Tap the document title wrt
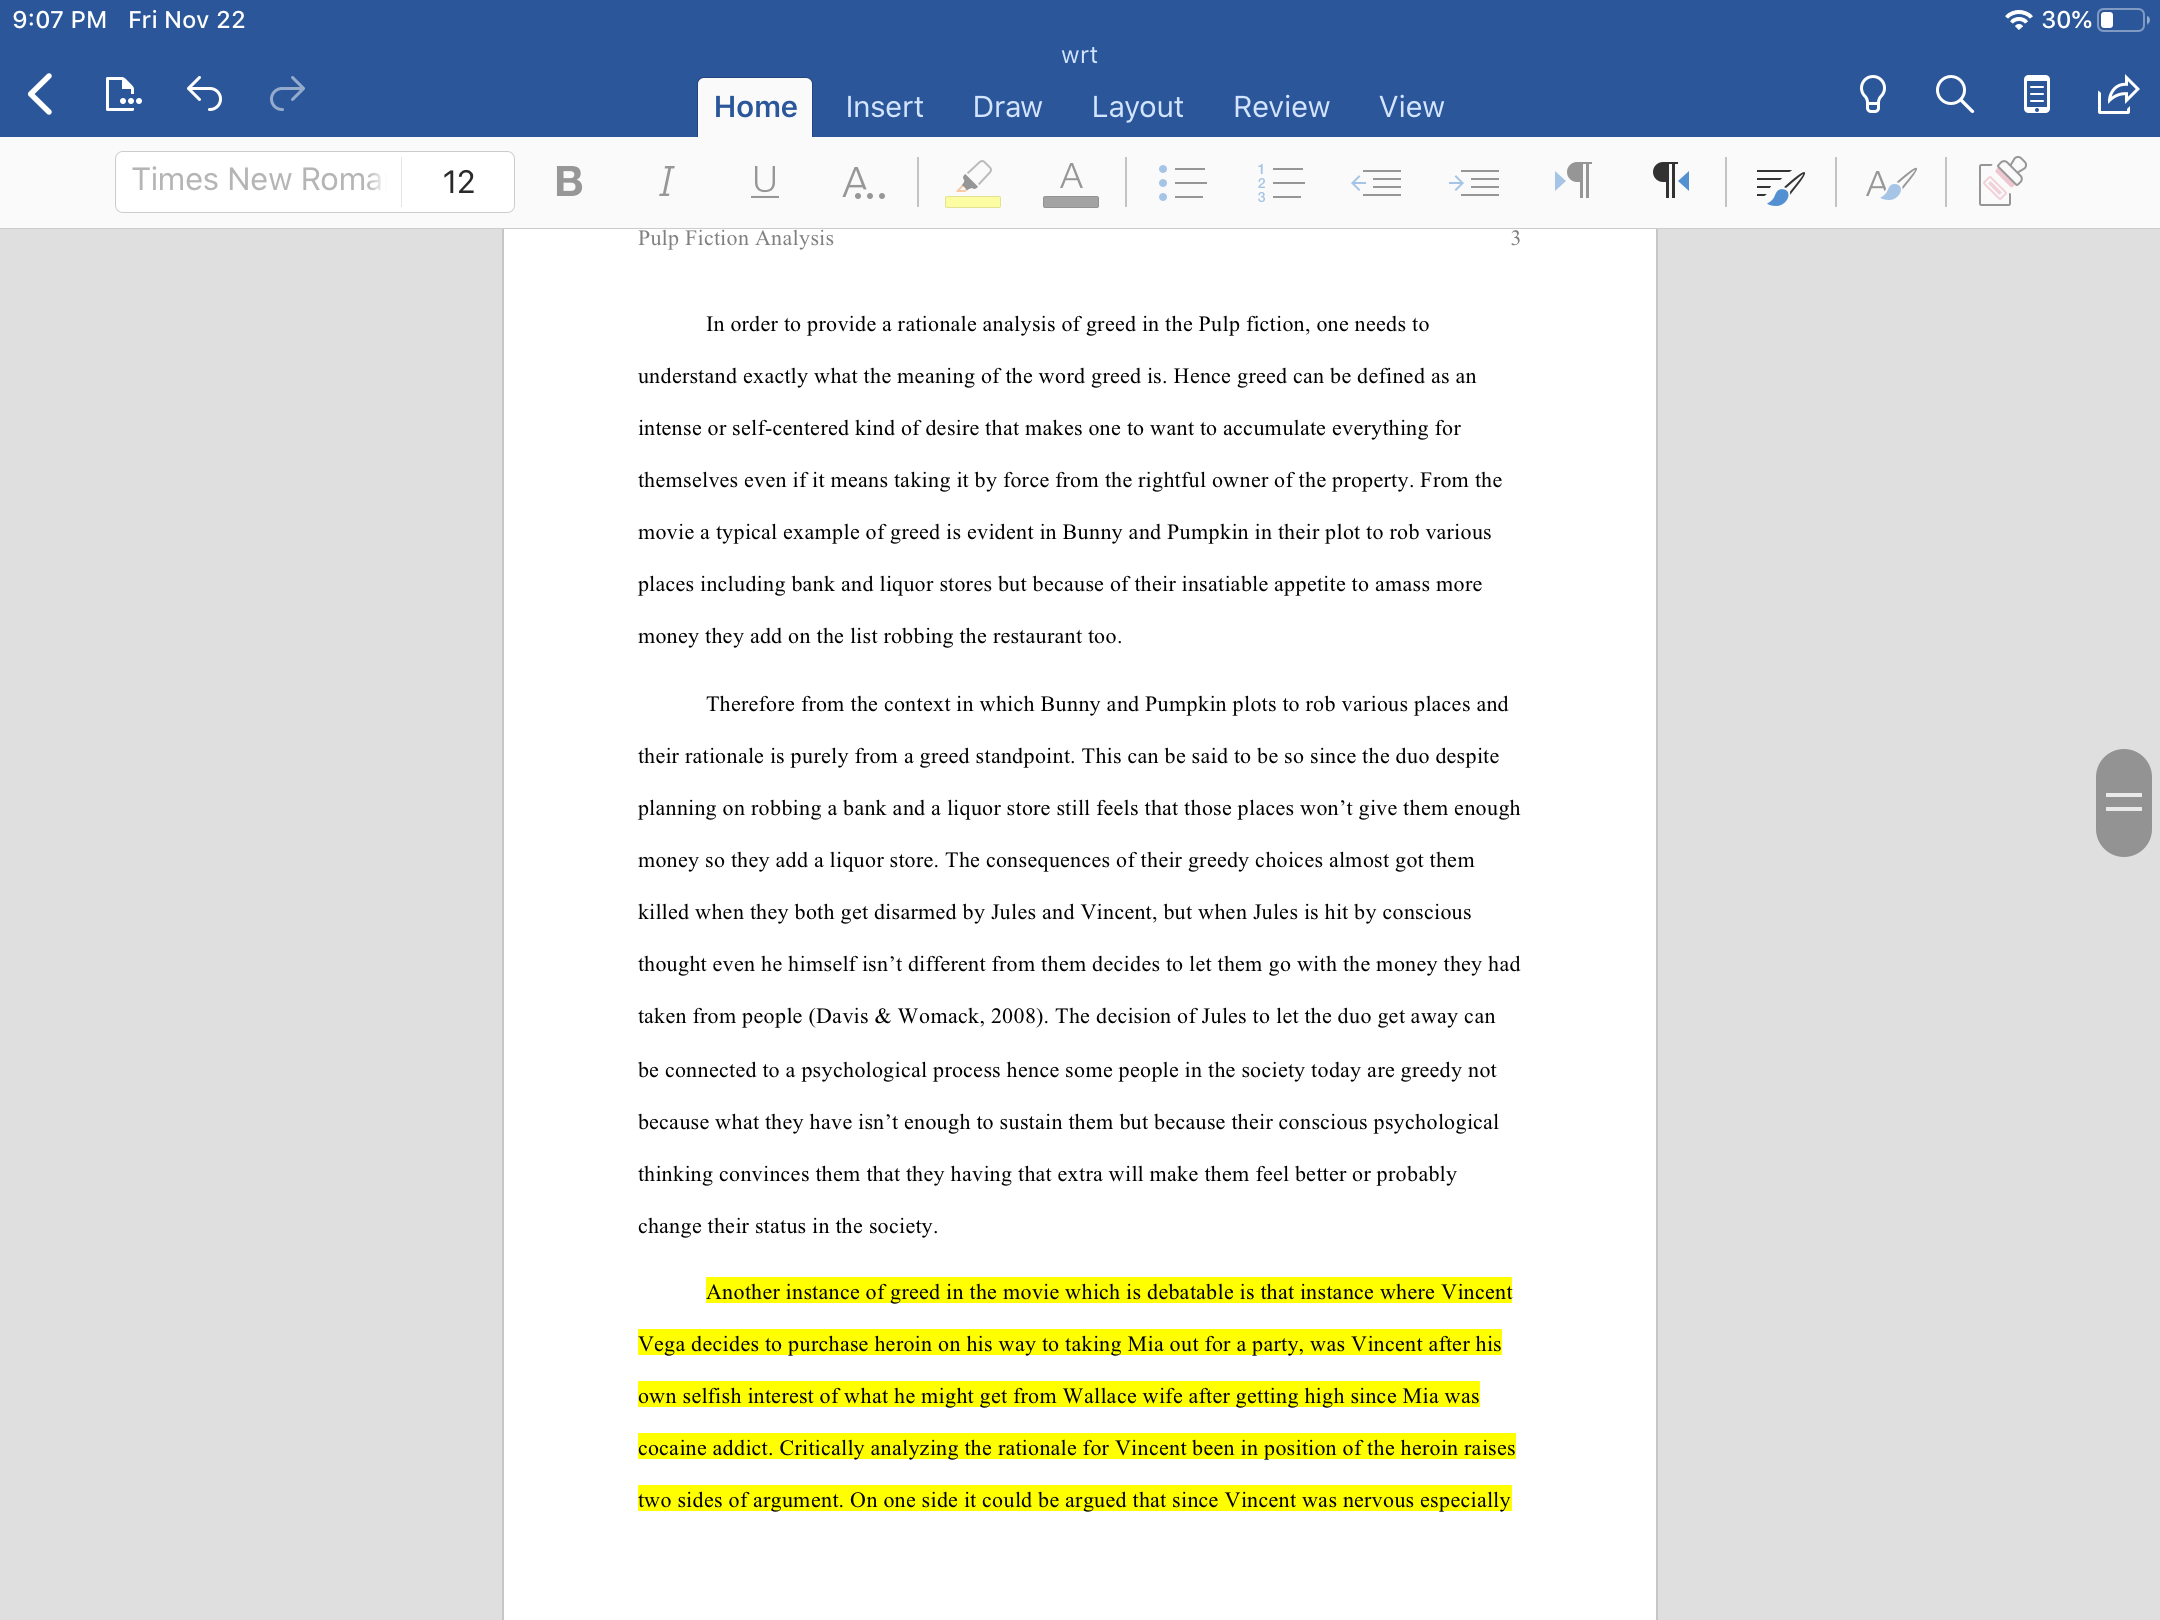Screen dimensions: 2160x1620 pos(1079,55)
